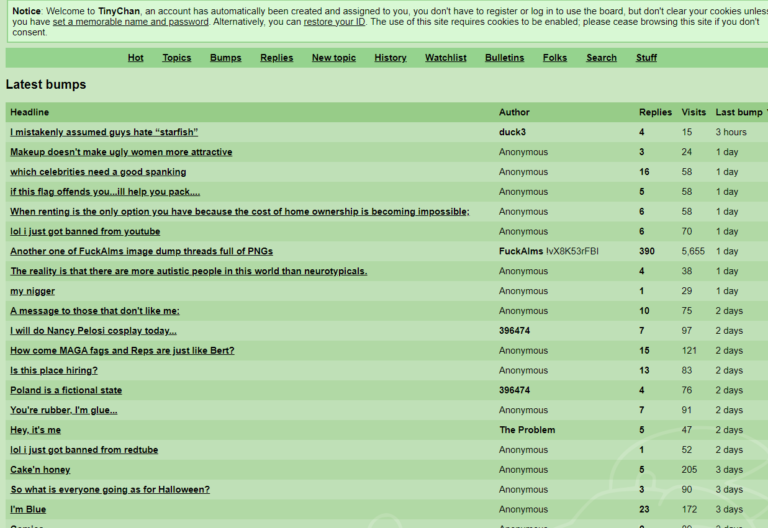
Task: Open the Replies page
Action: click(x=277, y=58)
